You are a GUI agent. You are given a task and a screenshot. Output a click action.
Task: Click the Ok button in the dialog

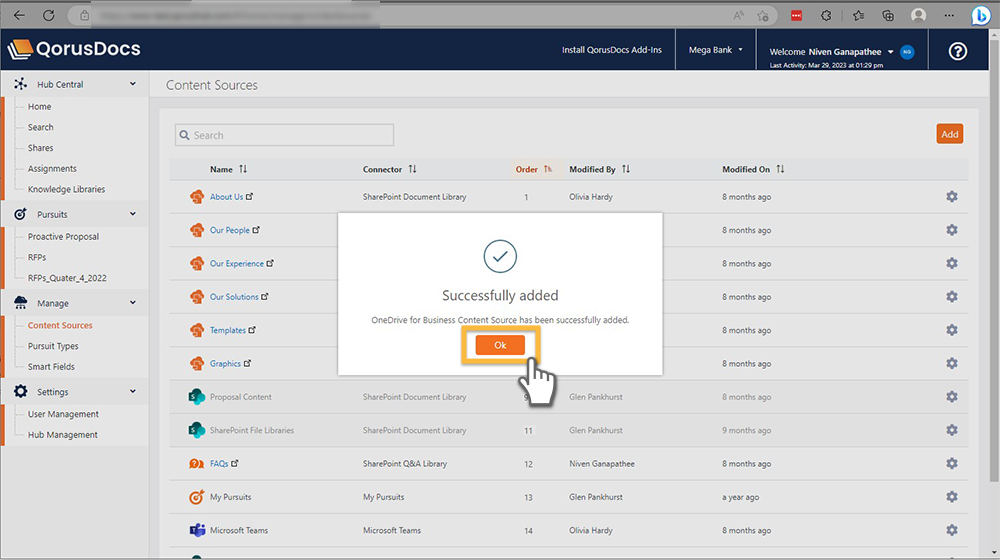[x=500, y=345]
